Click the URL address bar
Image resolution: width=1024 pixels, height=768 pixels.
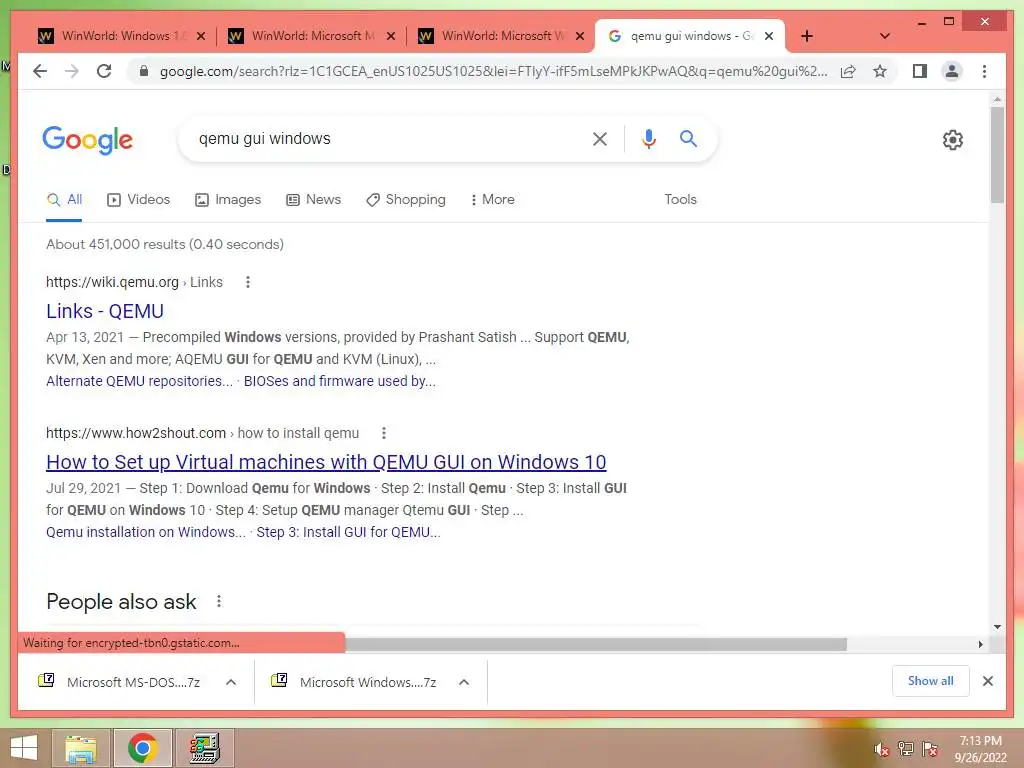click(493, 71)
